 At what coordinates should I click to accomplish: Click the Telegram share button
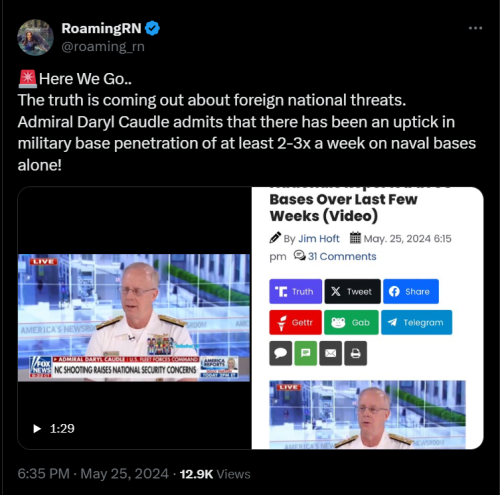pos(417,322)
